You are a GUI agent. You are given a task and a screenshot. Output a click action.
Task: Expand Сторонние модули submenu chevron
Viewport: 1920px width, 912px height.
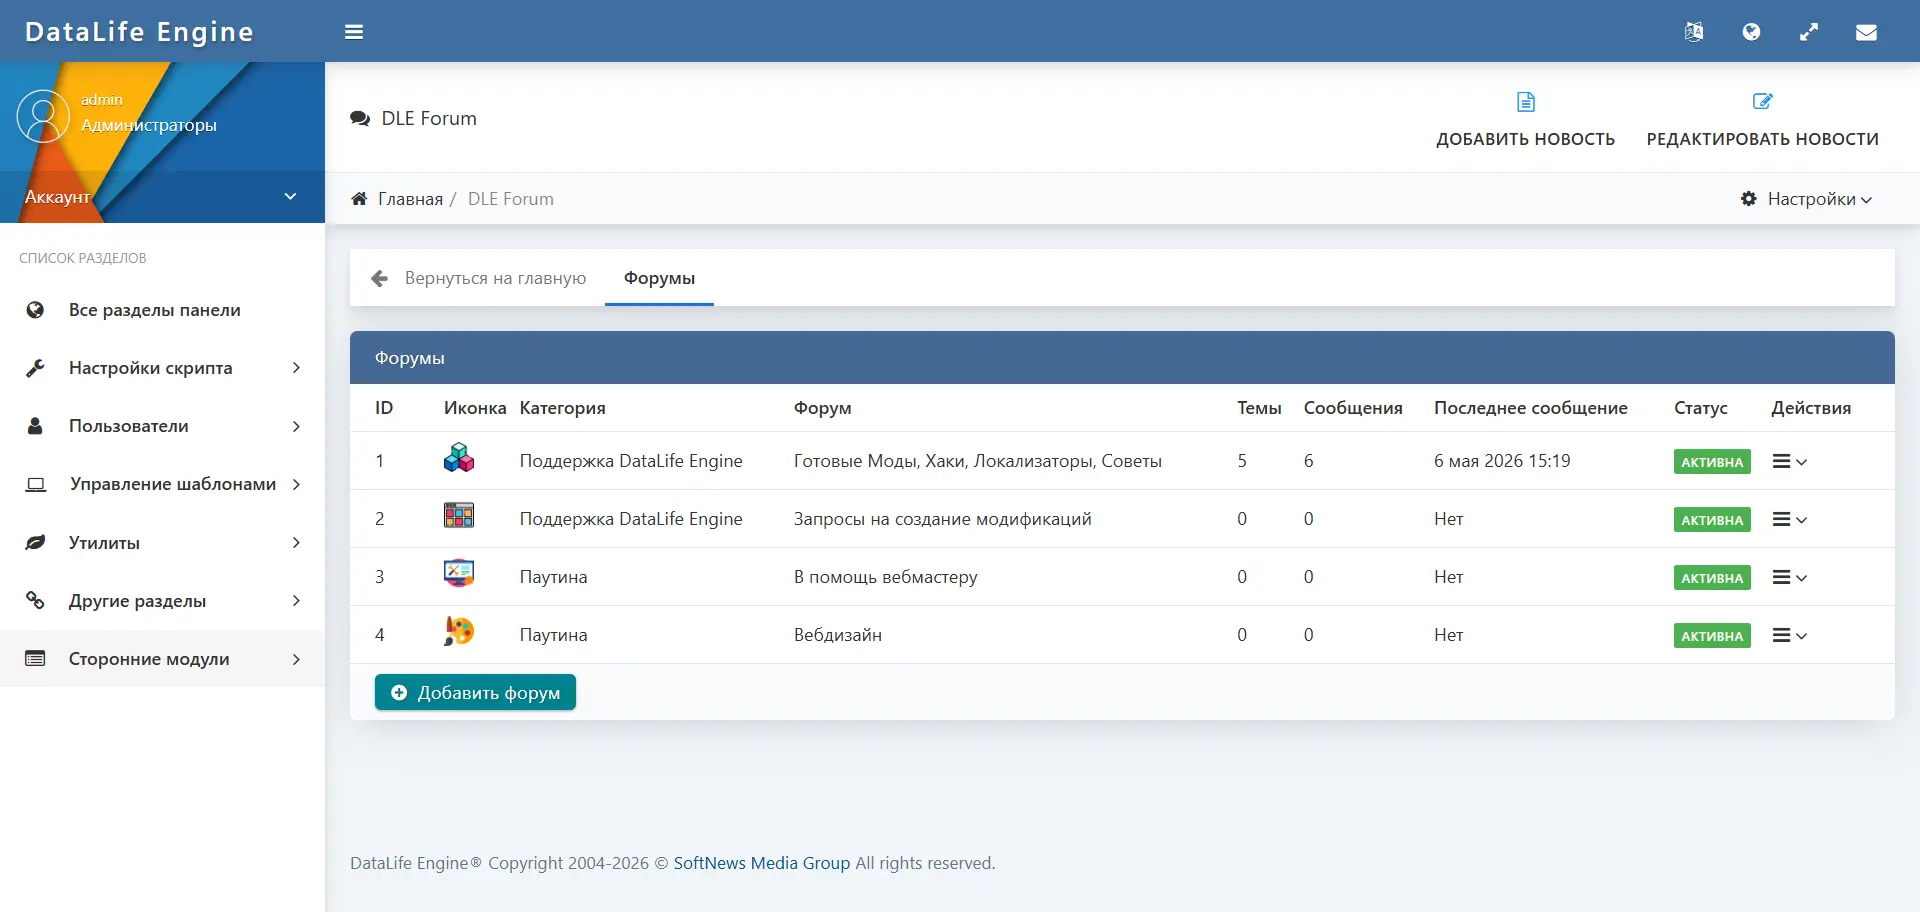pyautogui.click(x=296, y=659)
